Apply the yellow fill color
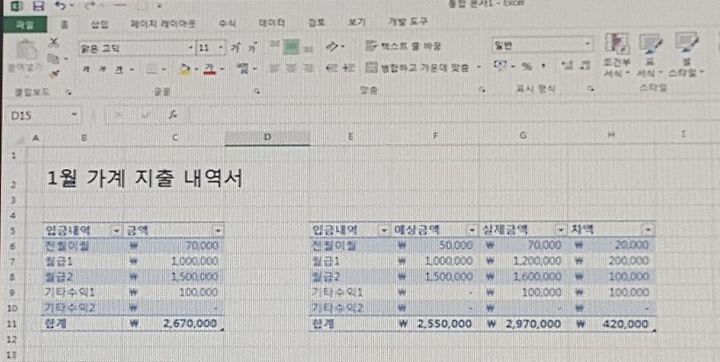 185,70
